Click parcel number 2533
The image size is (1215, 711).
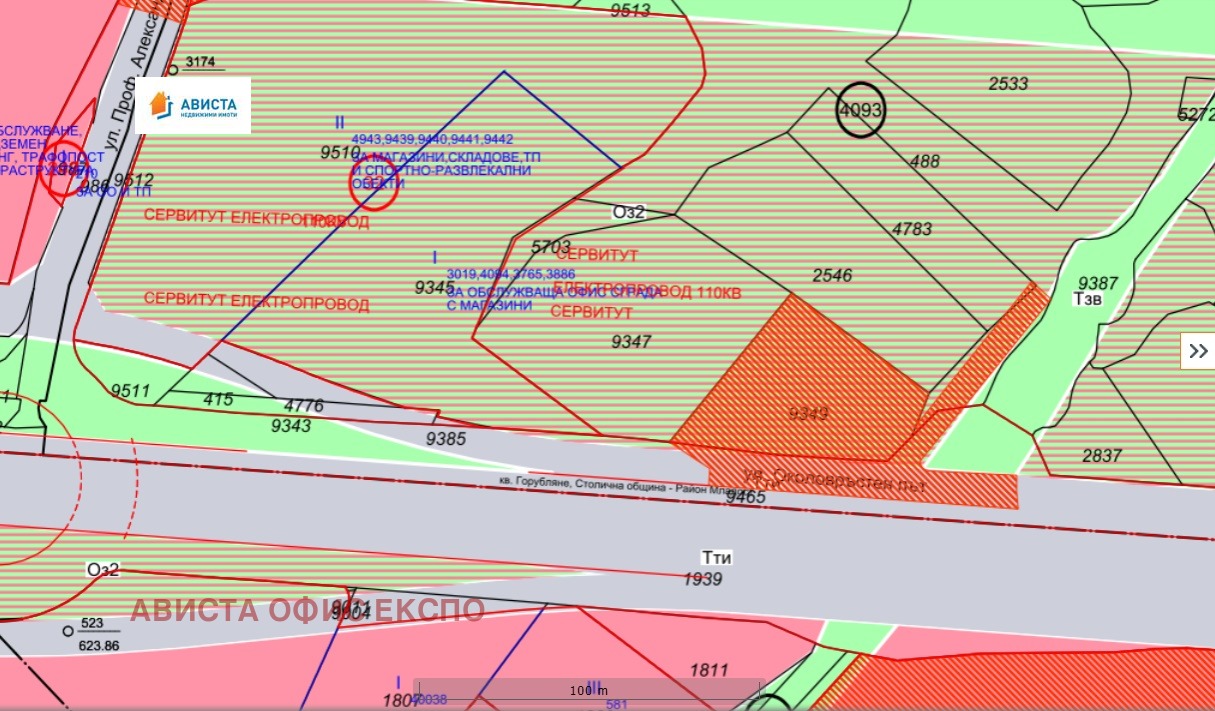pos(1008,84)
